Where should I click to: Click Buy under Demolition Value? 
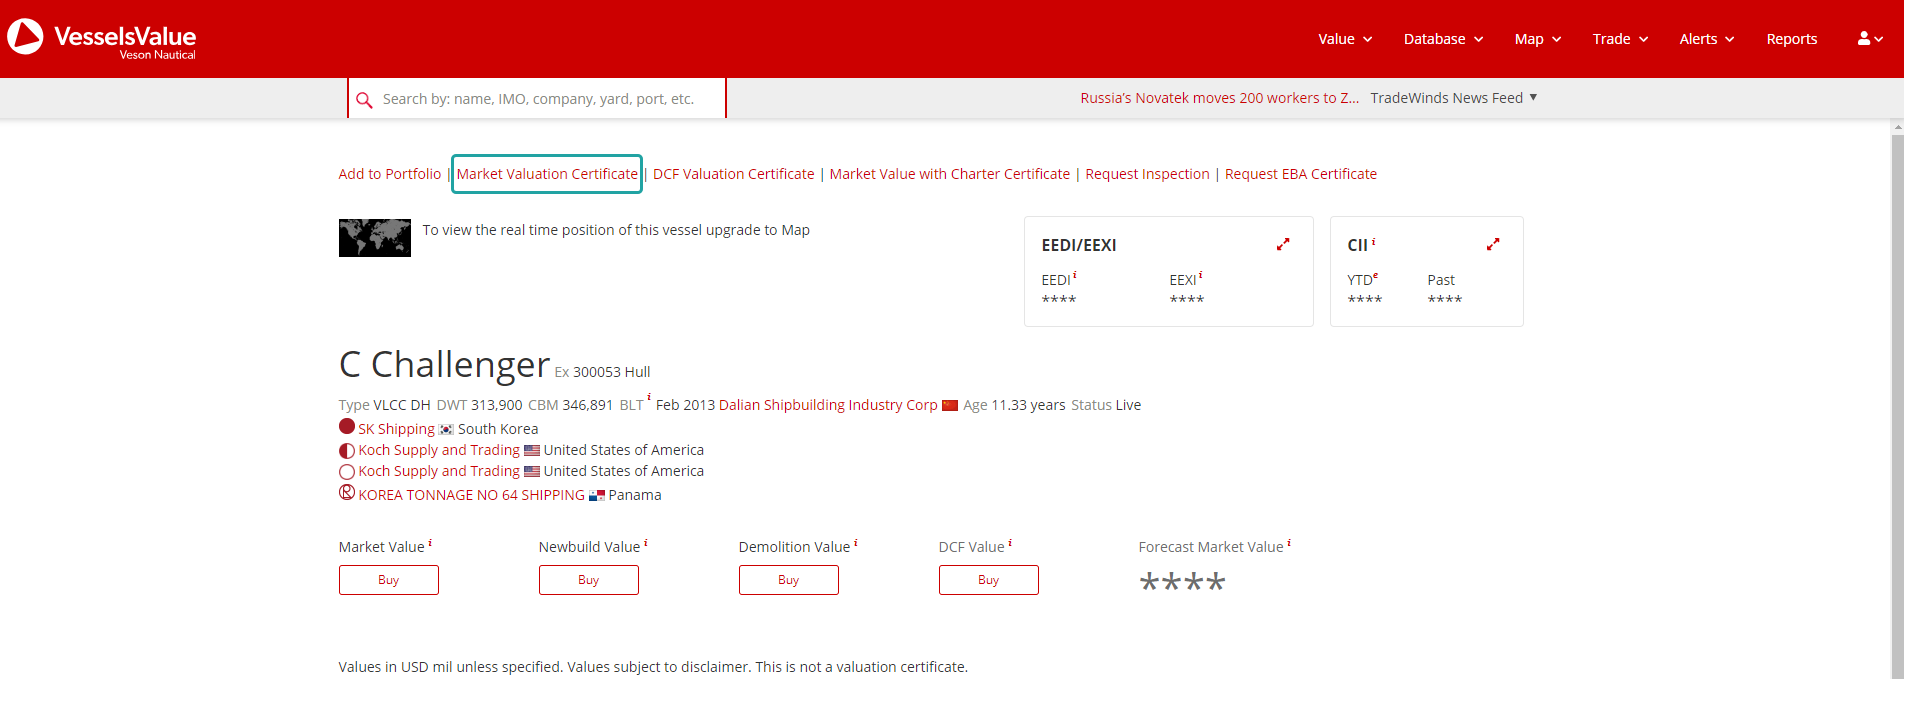[x=789, y=580]
